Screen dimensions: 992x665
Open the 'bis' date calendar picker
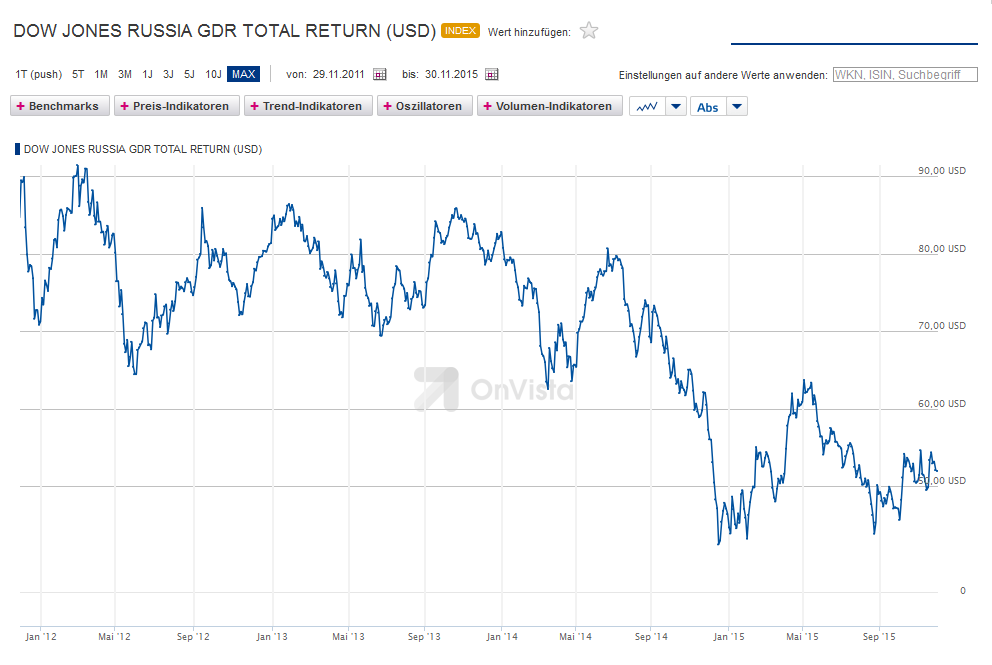point(492,75)
